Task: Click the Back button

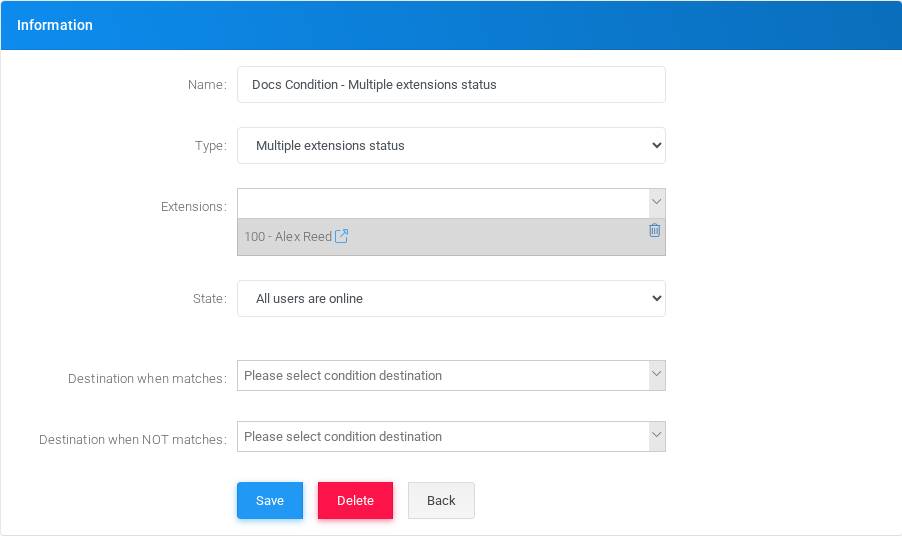Action: 441,500
